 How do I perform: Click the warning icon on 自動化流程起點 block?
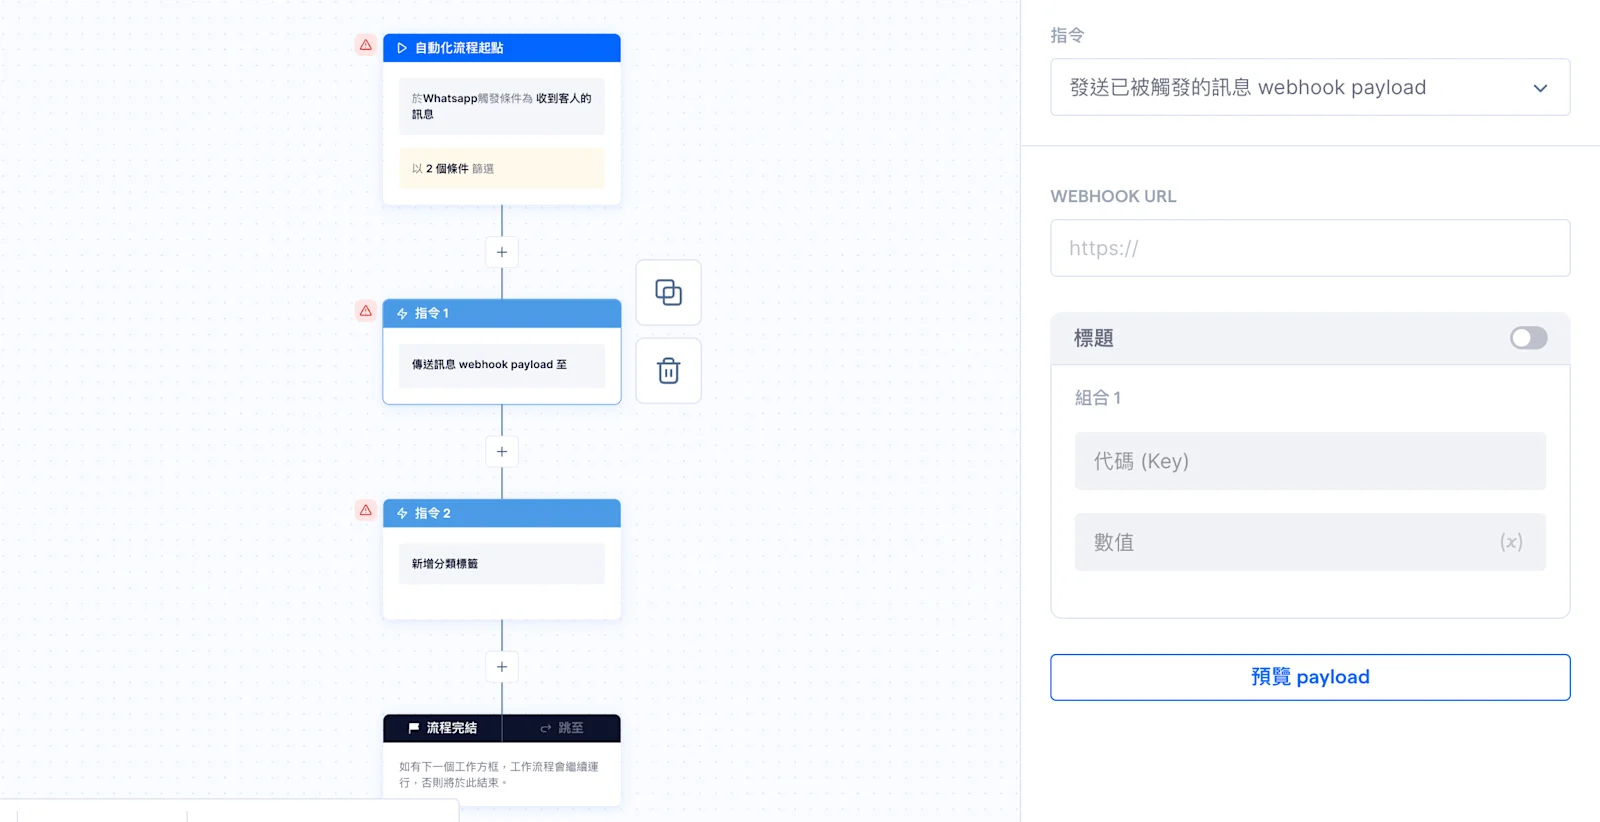pos(365,44)
